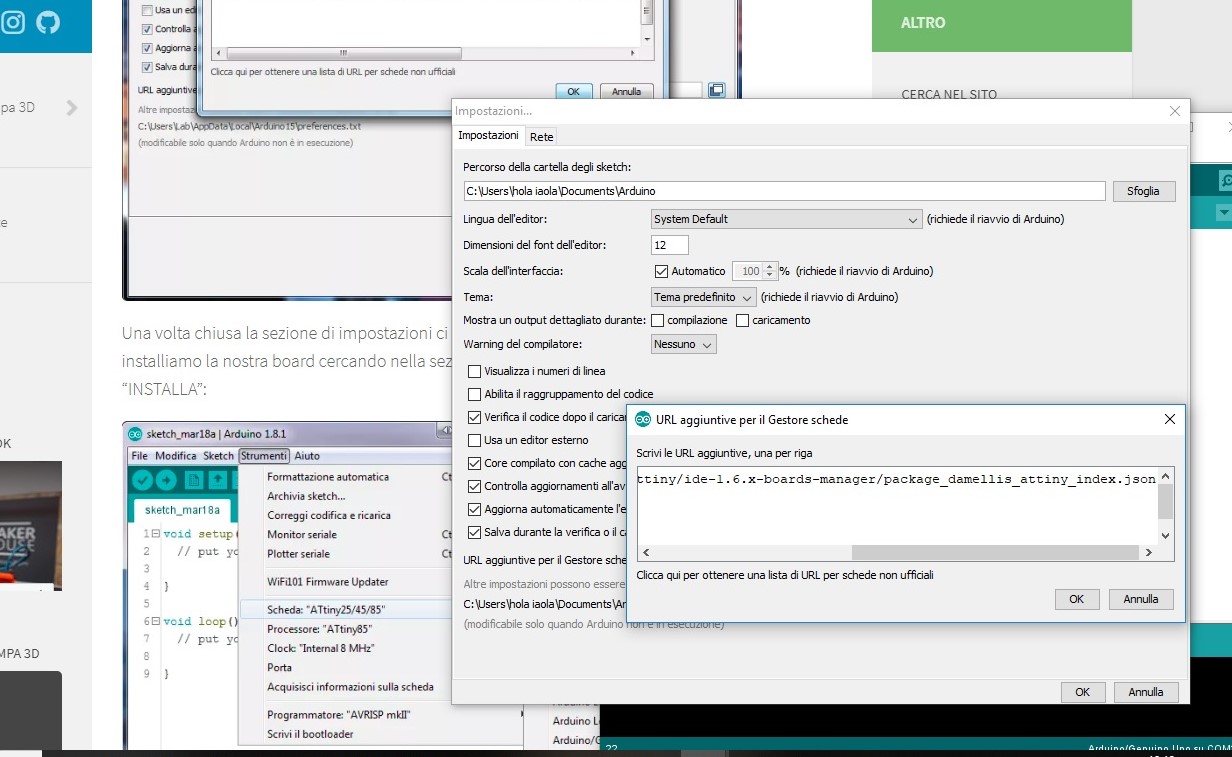Viewport: 1232px width, 757px height.
Task: Click the Arduino logo in URL aggiuntive dialog title
Action: pyautogui.click(x=643, y=420)
